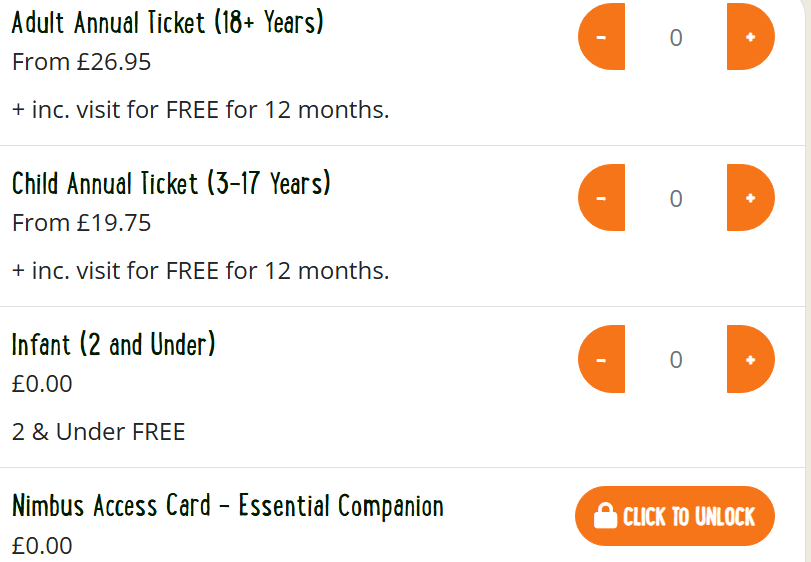Decrease Adult Annual Ticket quantity with minus

pyautogui.click(x=601, y=37)
